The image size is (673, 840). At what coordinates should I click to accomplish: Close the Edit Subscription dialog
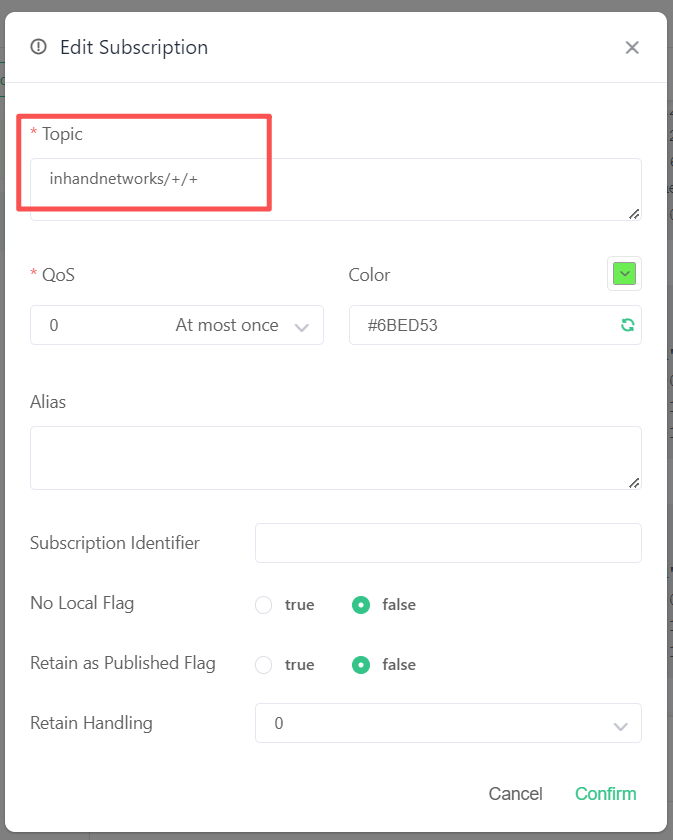click(x=632, y=48)
